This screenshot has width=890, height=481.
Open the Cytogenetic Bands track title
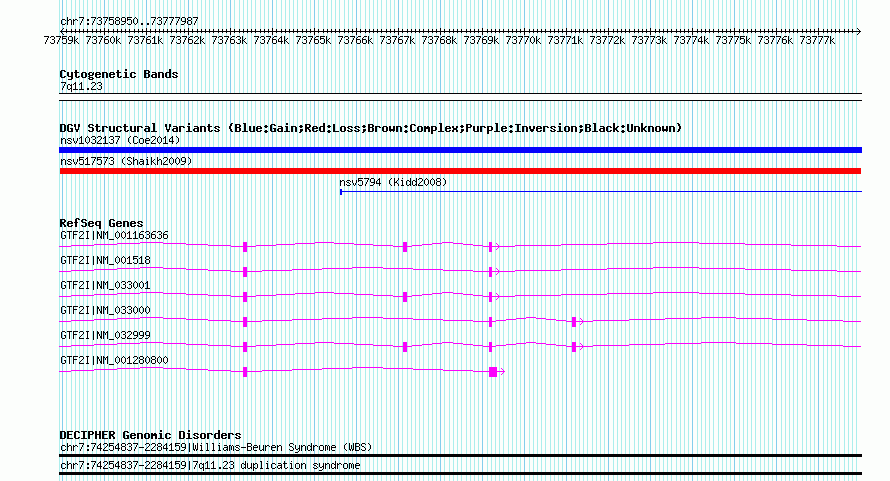(x=119, y=74)
